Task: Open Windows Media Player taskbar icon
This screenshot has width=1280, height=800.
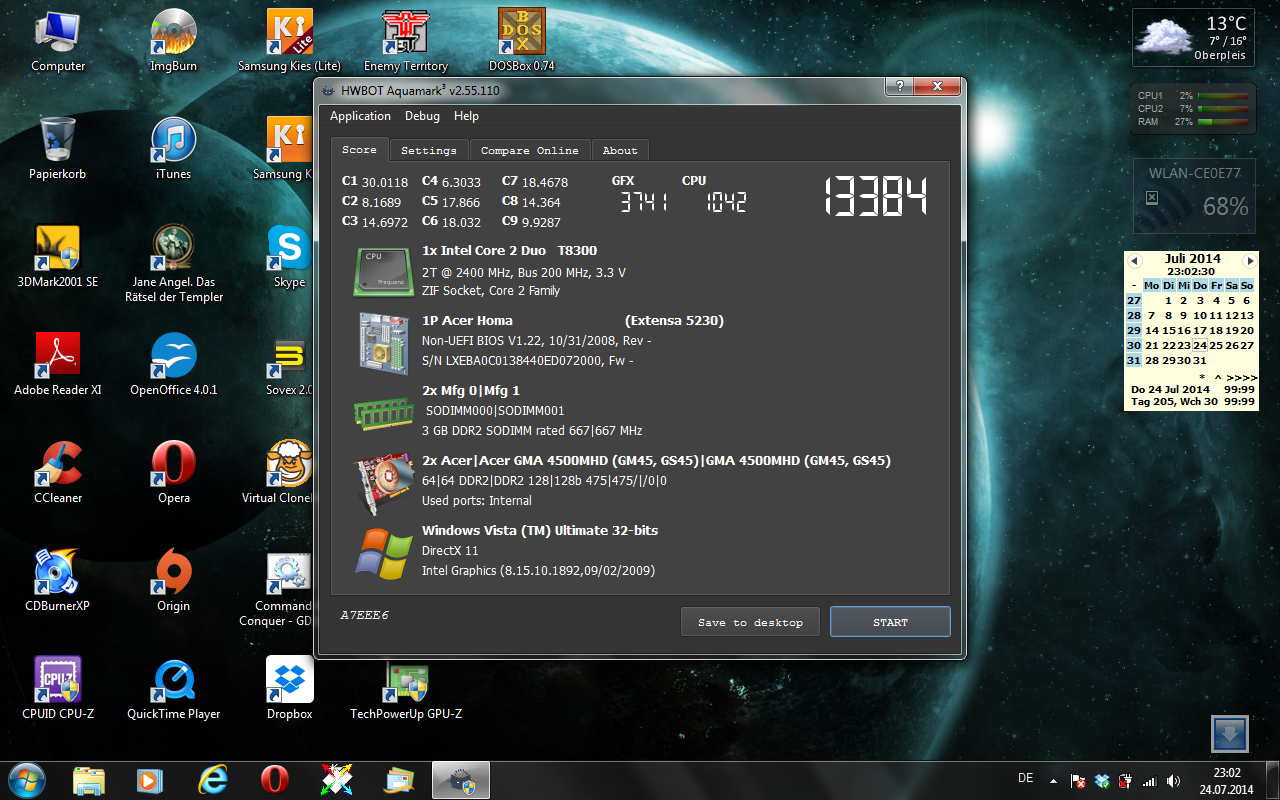Action: click(150, 780)
